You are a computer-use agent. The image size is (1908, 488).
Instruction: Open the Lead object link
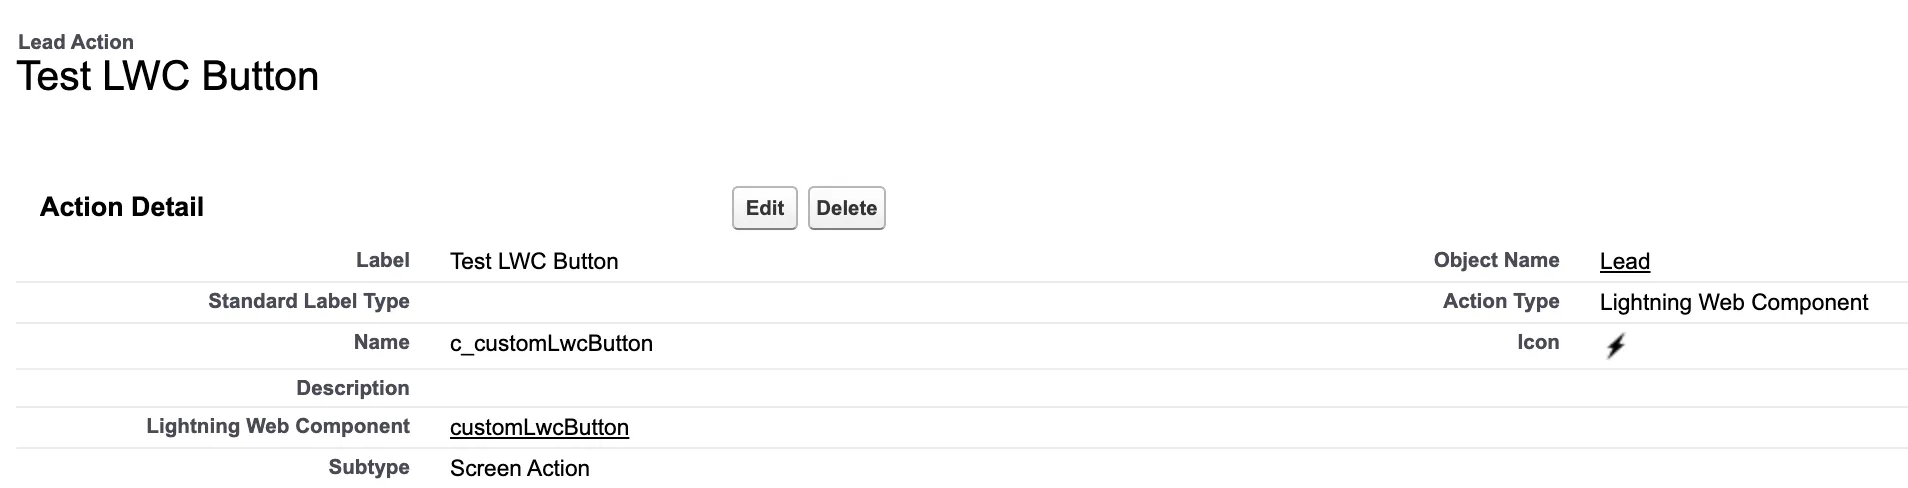click(x=1624, y=262)
